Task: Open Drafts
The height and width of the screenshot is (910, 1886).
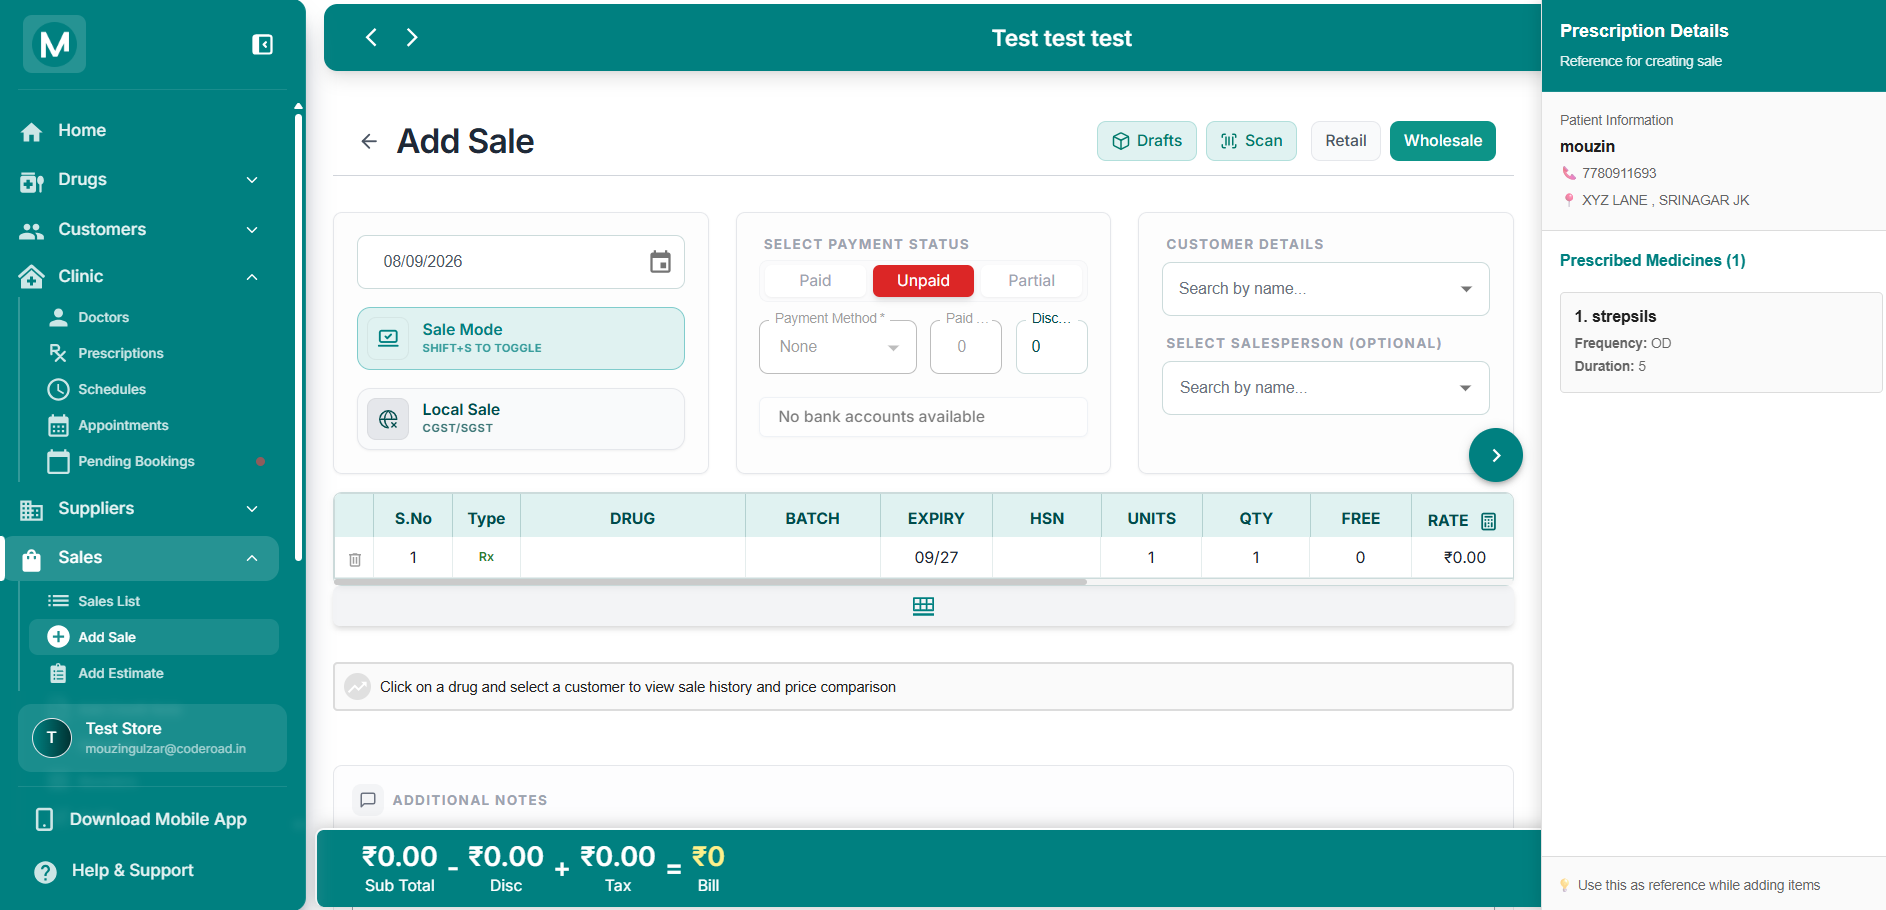Action: pyautogui.click(x=1147, y=141)
